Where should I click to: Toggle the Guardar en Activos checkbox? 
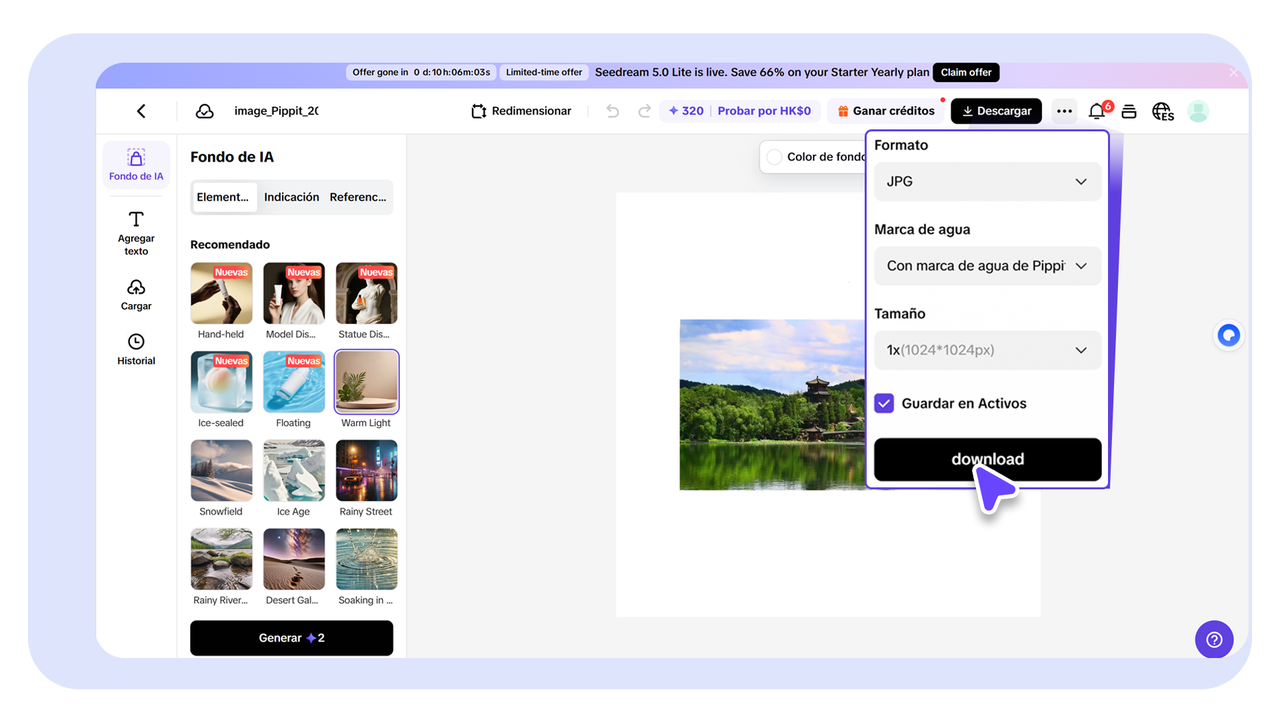tap(884, 403)
